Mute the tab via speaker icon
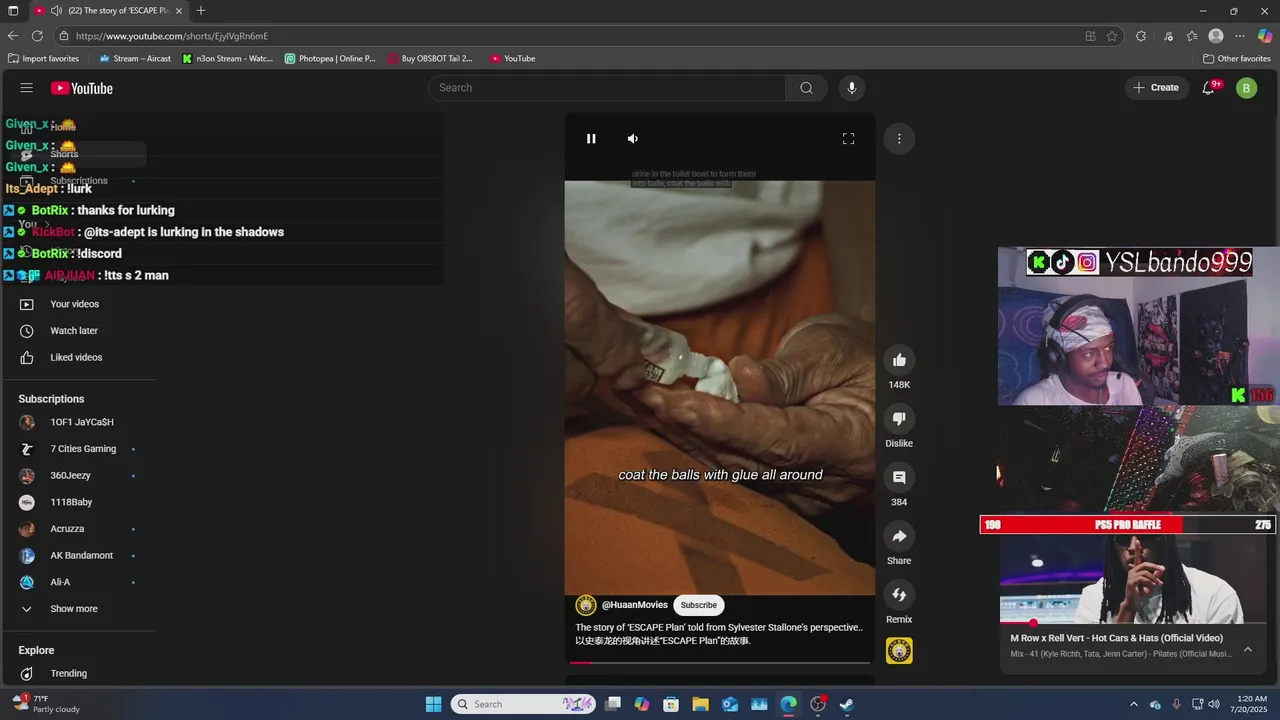Image resolution: width=1280 pixels, height=720 pixels. click(x=56, y=11)
